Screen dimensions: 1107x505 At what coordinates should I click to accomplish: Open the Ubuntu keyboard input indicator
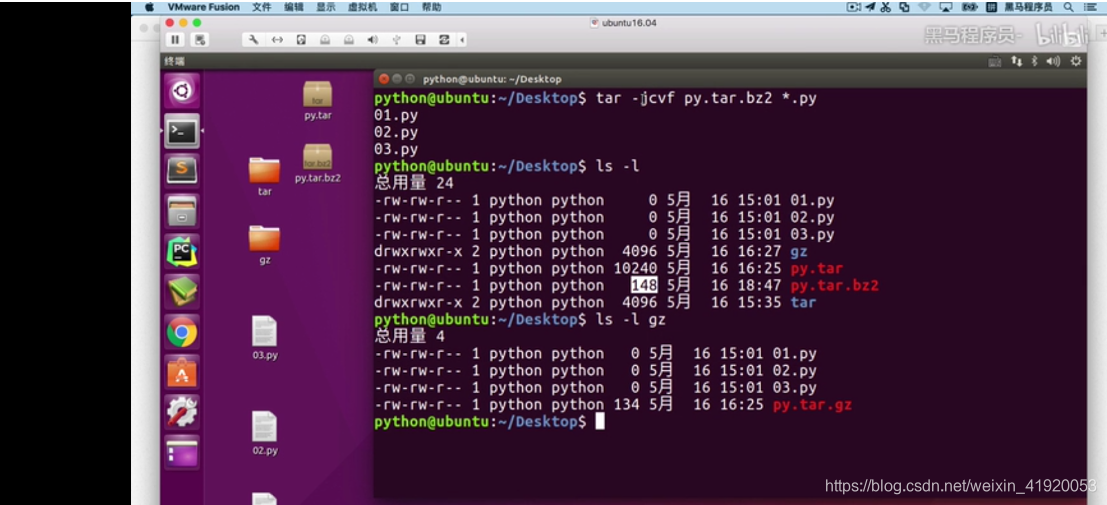pos(995,61)
